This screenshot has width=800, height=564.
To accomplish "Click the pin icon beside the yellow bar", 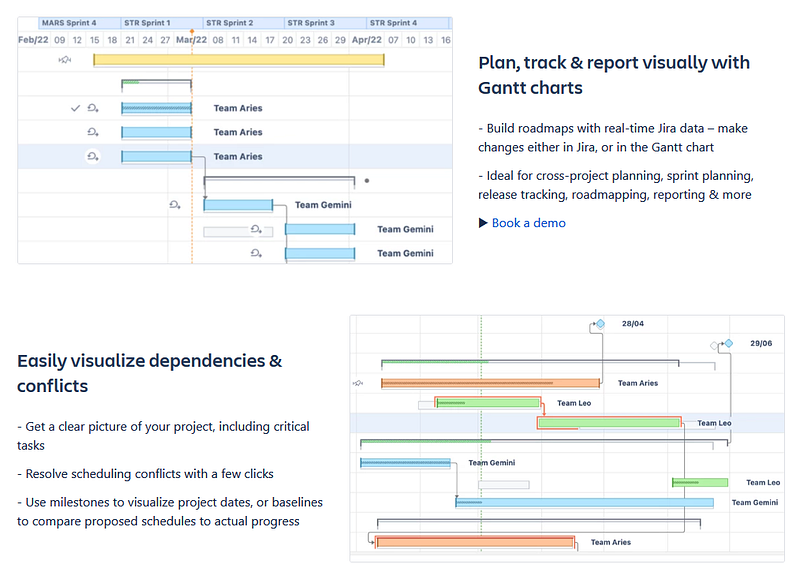I will [65, 60].
